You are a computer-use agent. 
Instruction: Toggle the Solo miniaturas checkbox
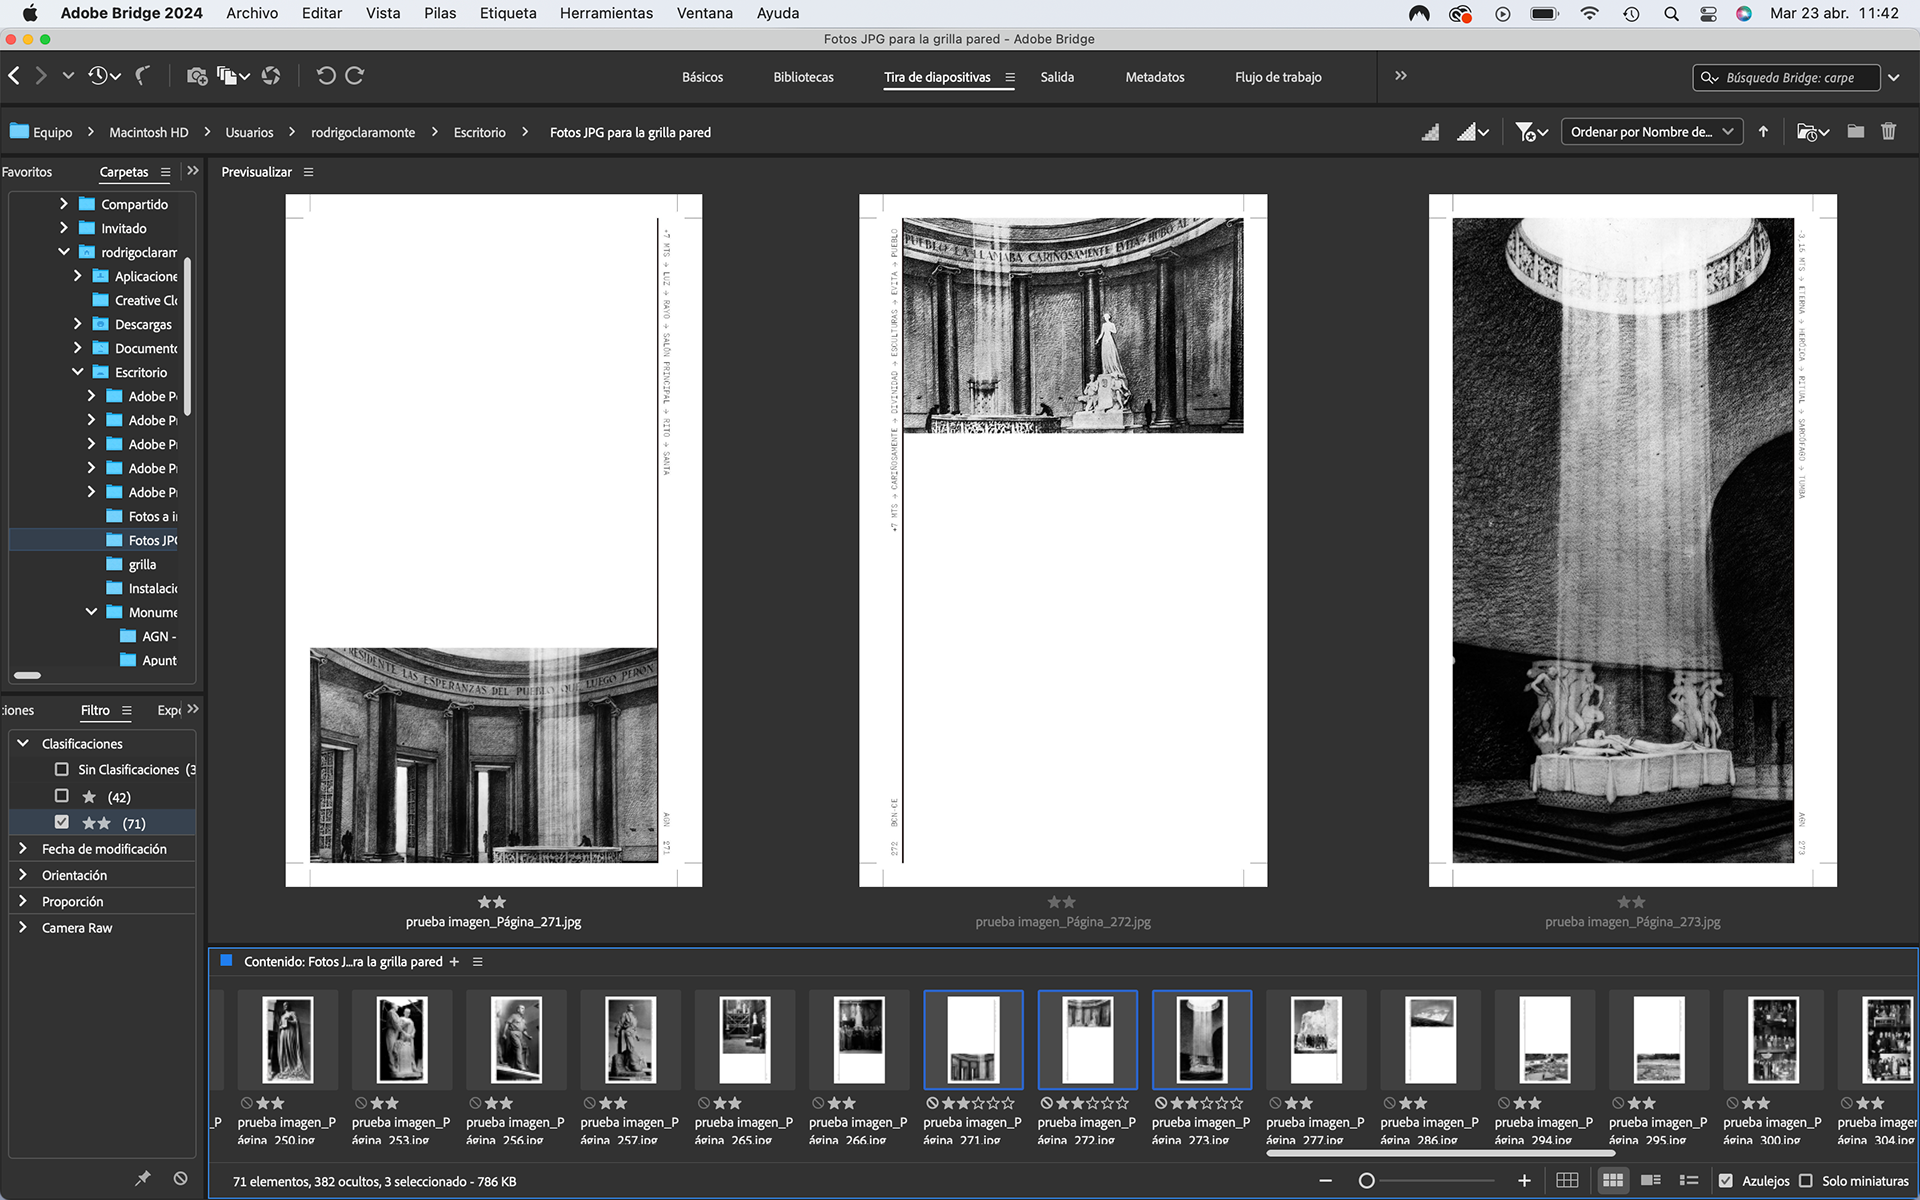(x=1806, y=1181)
